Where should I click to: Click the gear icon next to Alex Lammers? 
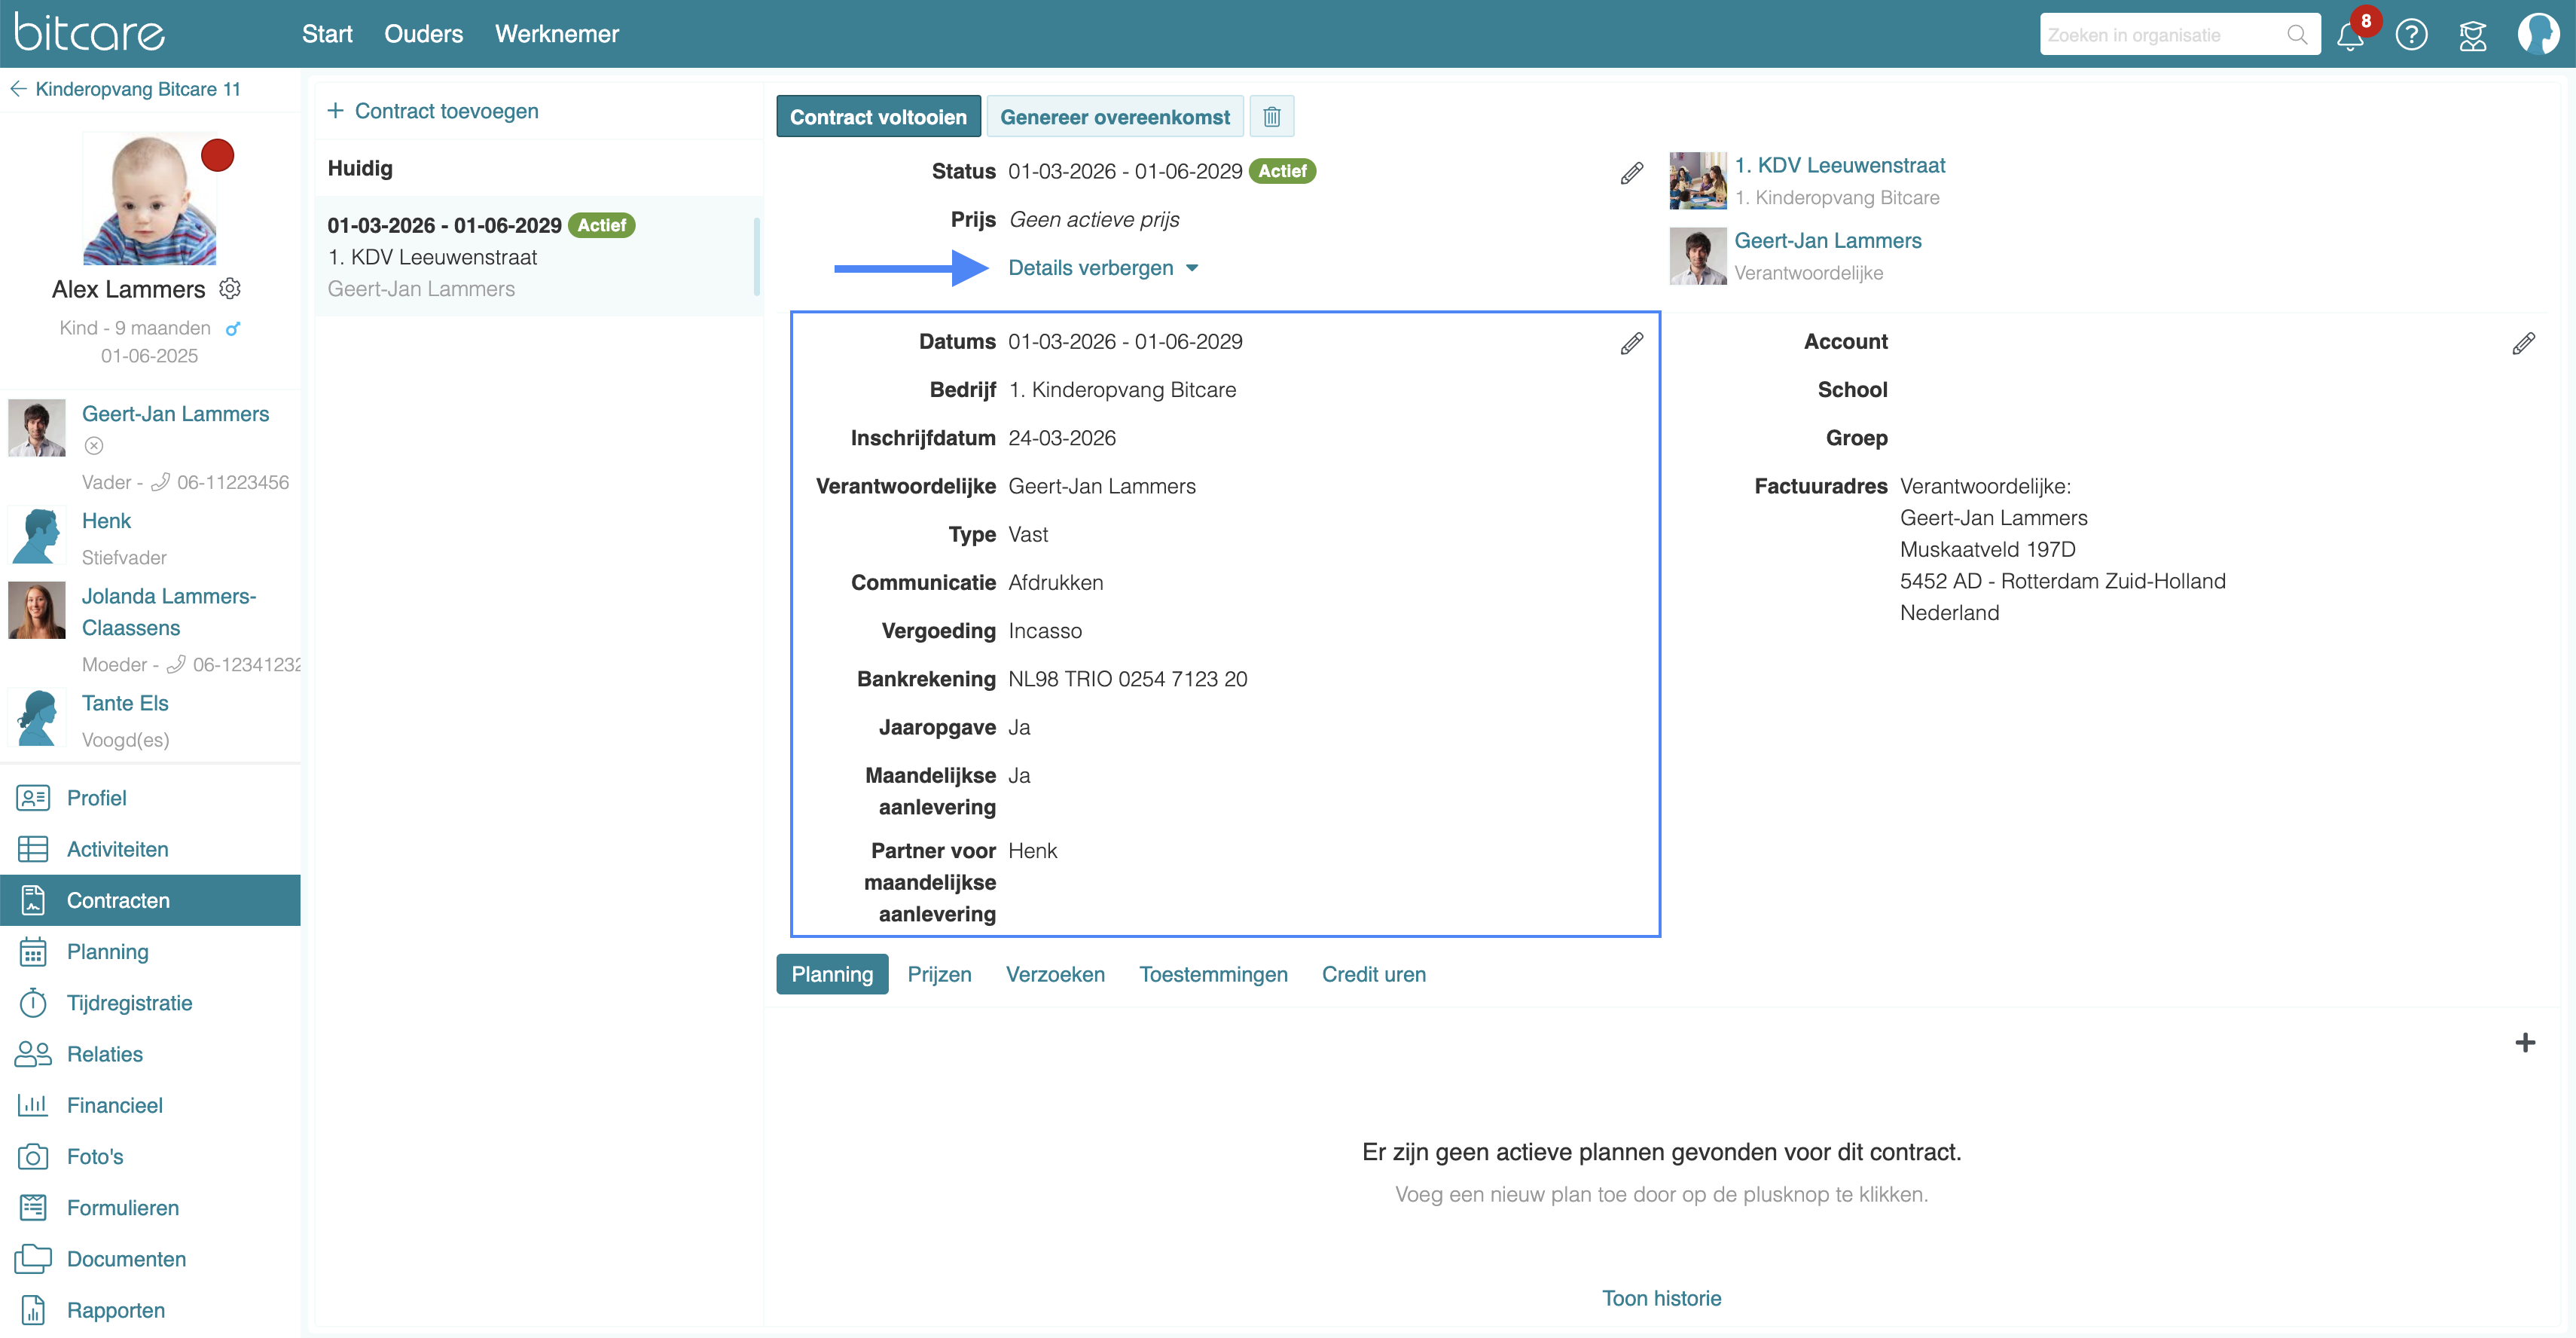230,289
